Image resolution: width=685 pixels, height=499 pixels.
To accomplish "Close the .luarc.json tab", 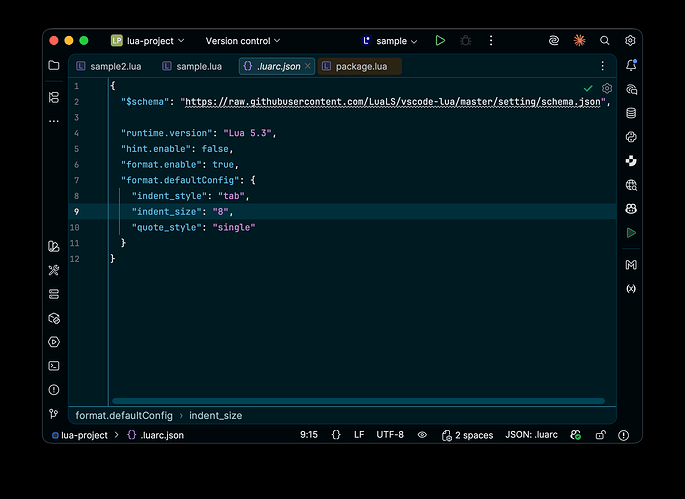I will click(308, 66).
